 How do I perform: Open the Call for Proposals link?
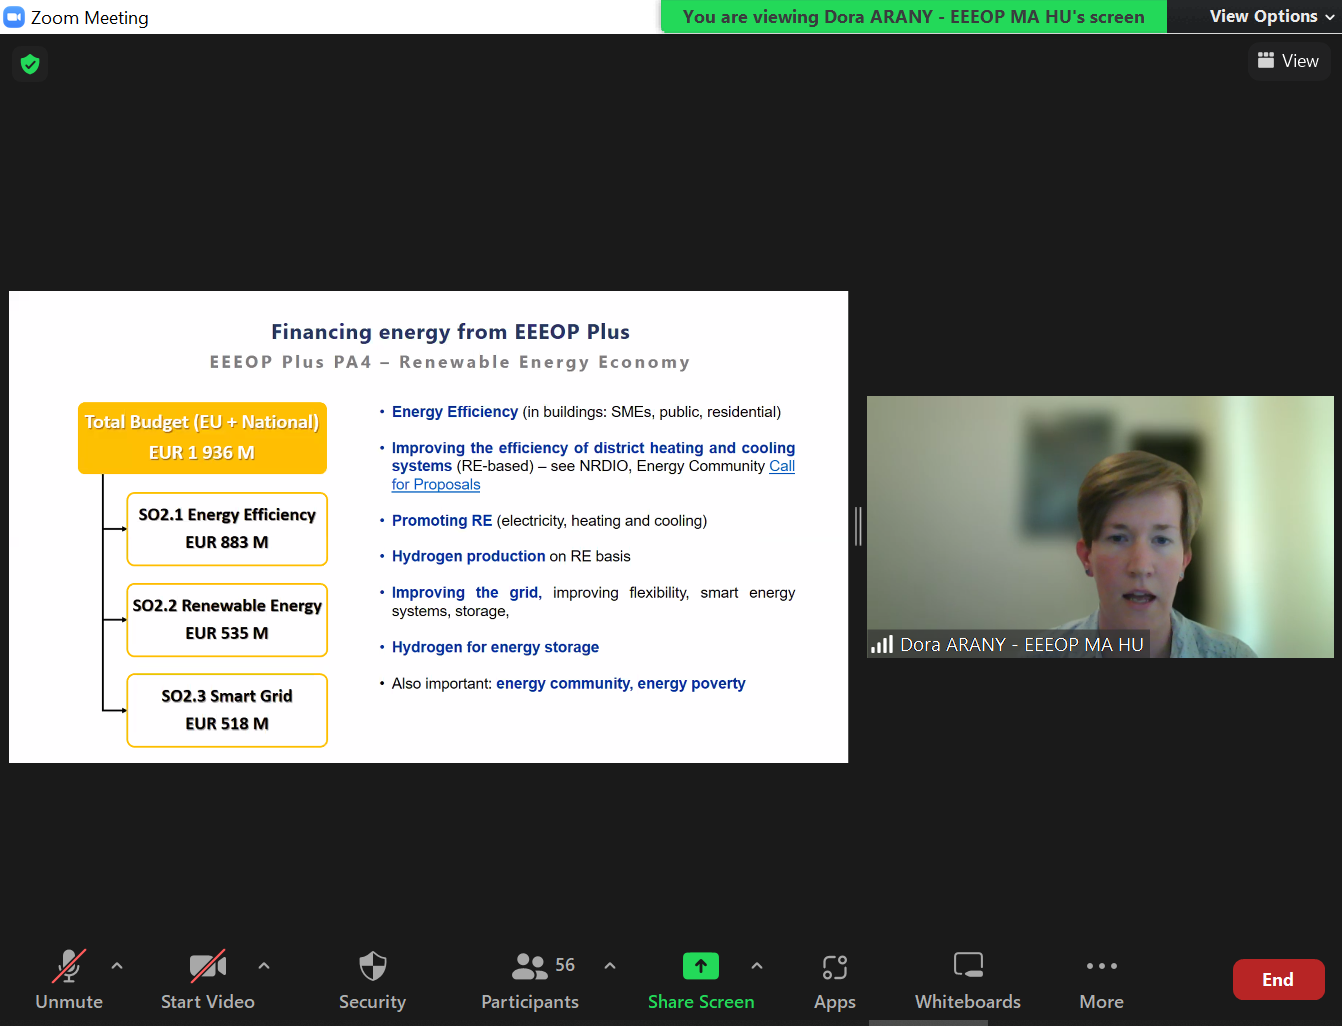coord(436,485)
